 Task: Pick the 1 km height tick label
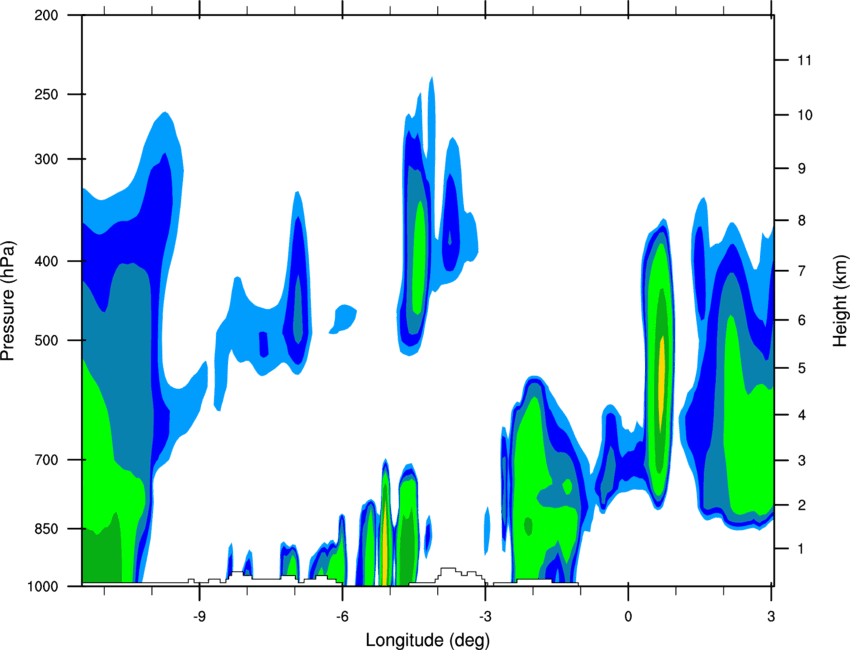pyautogui.click(x=801, y=549)
